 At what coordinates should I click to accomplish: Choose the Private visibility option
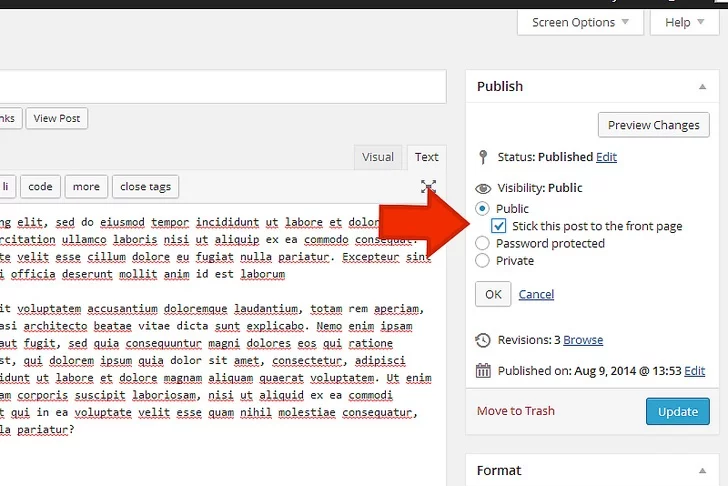point(483,261)
